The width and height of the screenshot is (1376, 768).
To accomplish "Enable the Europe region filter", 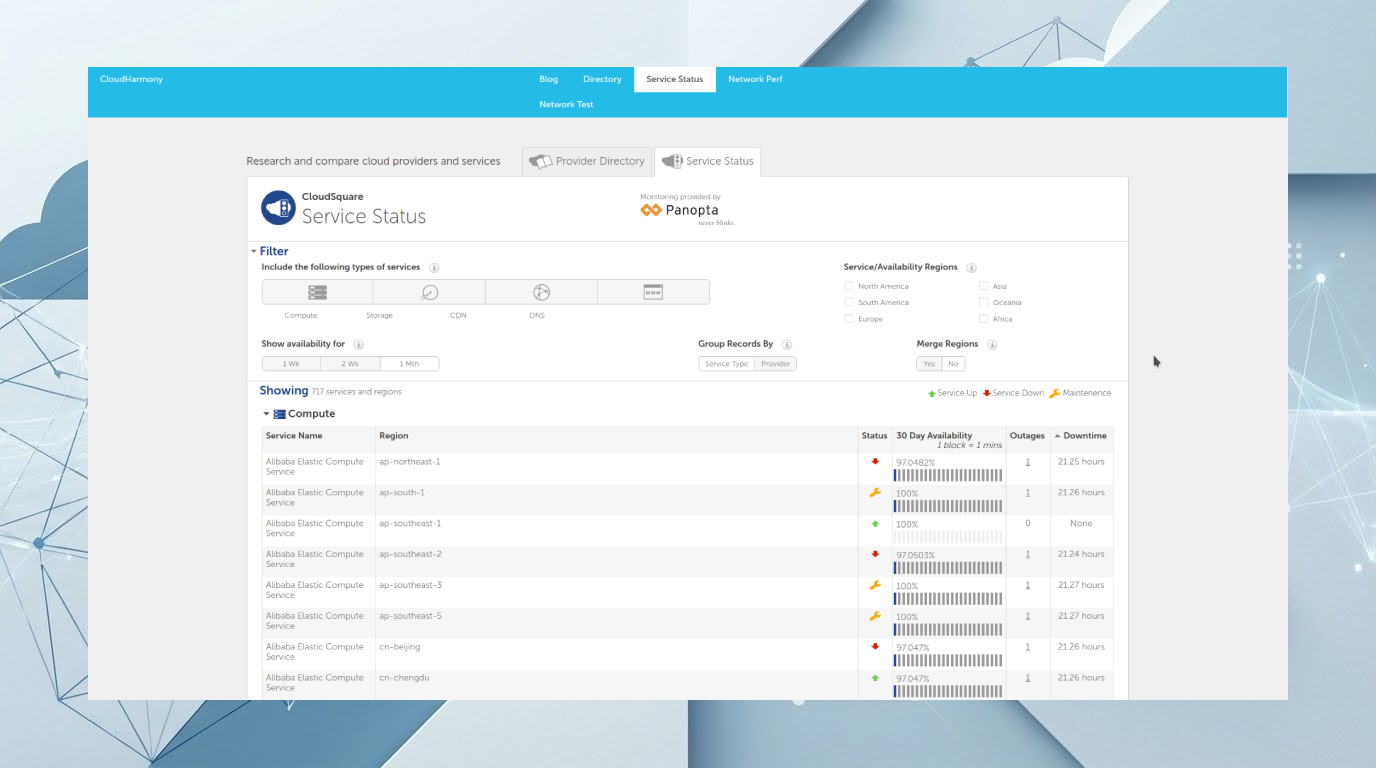I will [847, 318].
